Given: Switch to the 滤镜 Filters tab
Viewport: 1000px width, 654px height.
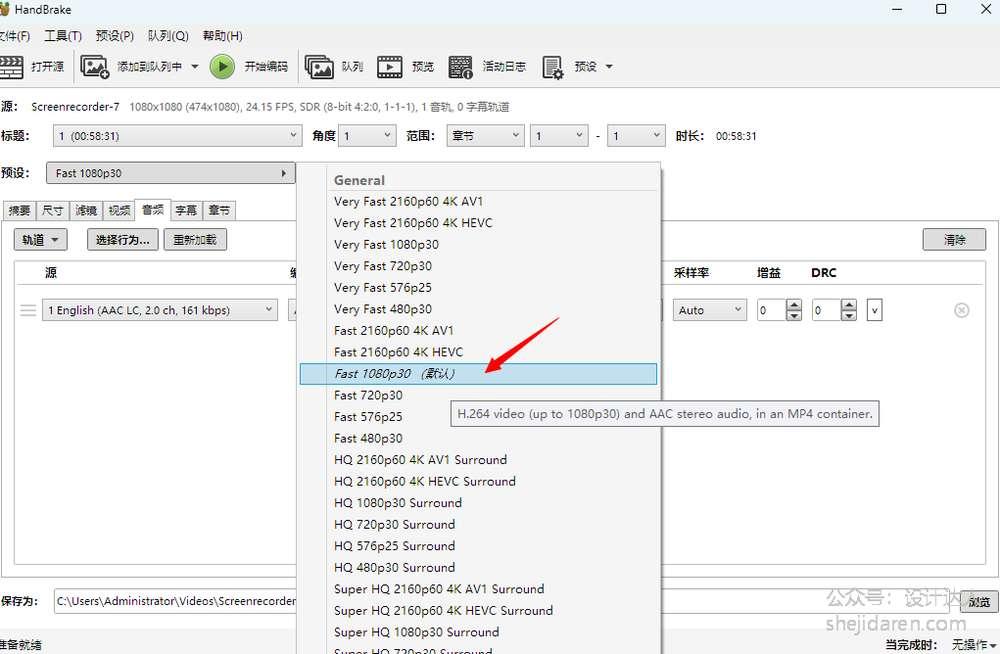Looking at the screenshot, I should click(x=85, y=211).
